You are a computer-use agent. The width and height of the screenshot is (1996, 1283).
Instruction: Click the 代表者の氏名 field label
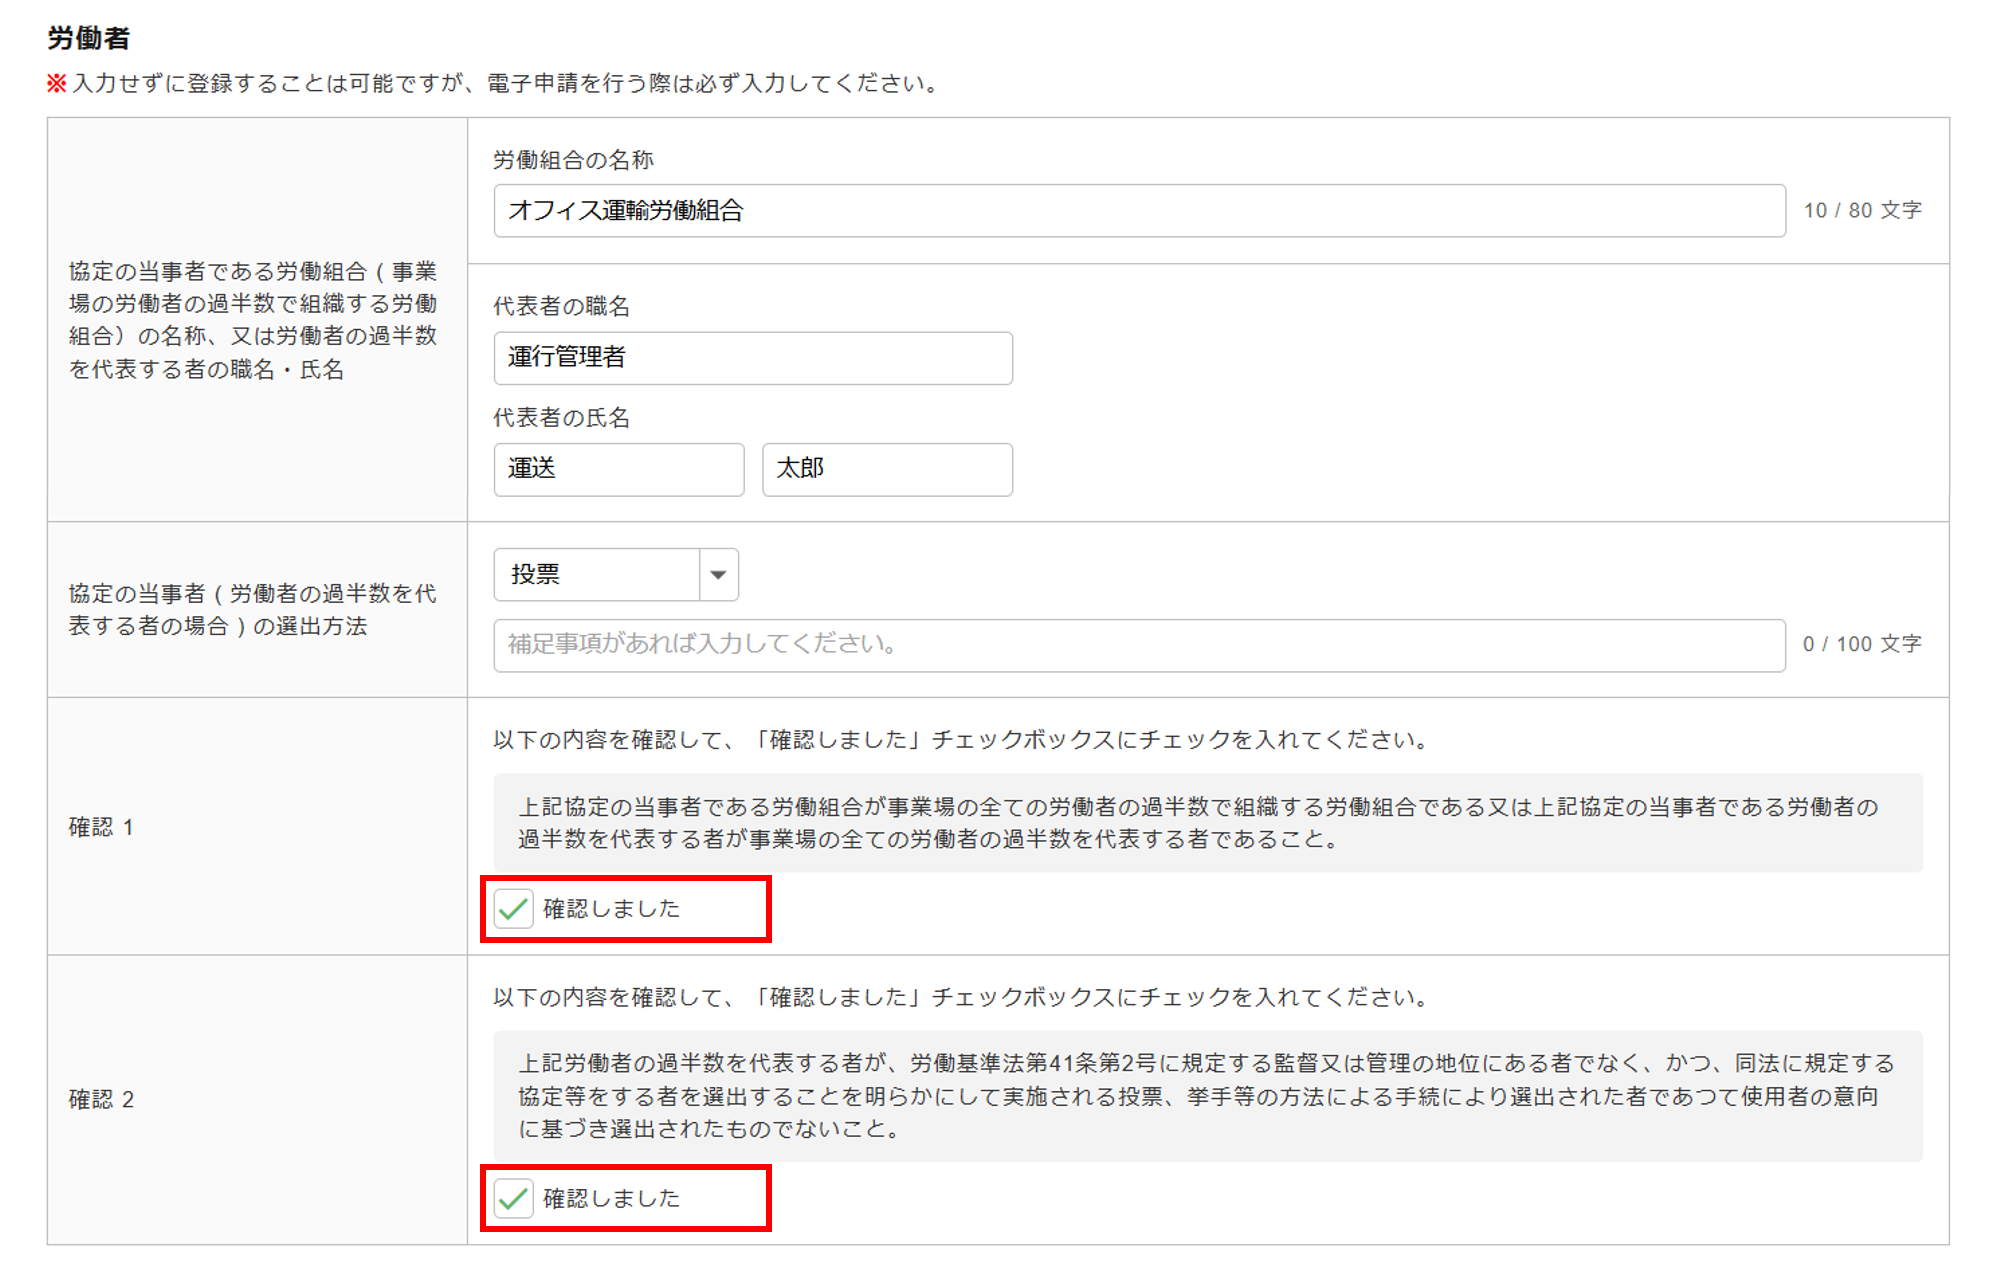click(561, 418)
